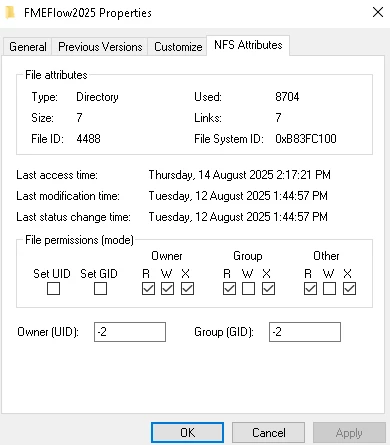Click the Size value 7

[79, 118]
